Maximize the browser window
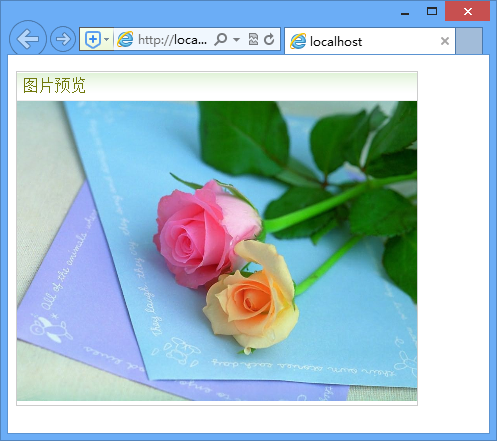 tap(432, 12)
